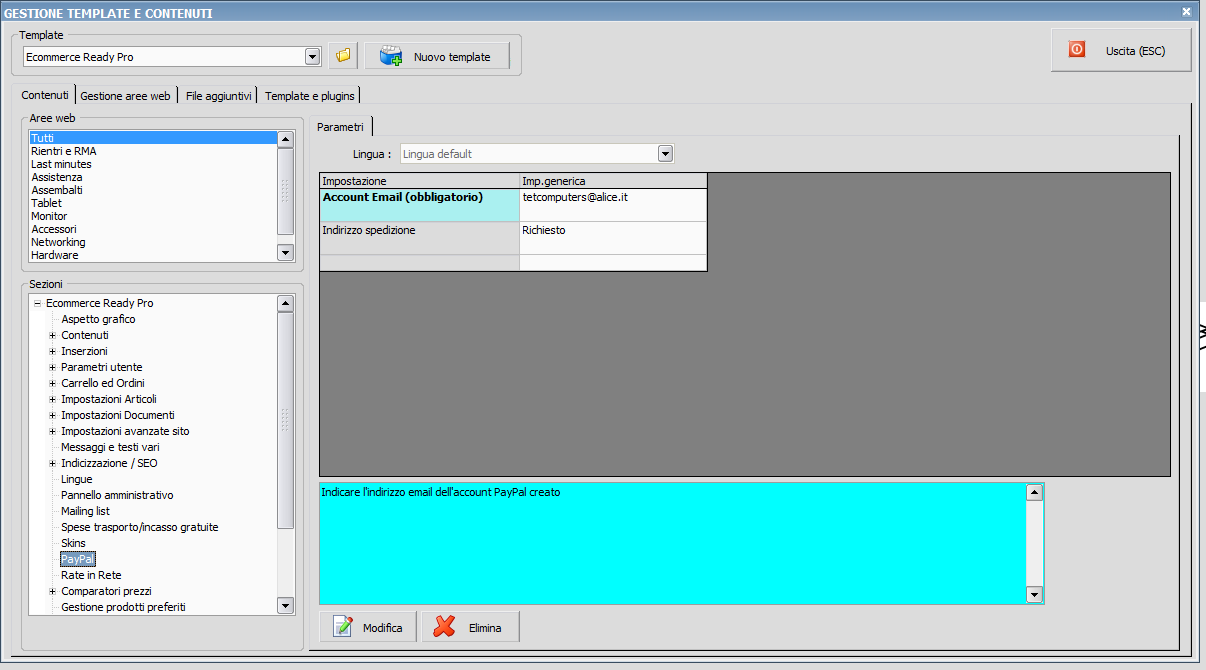1206x670 pixels.
Task: Select Messaggi e testi vari section
Action: coord(110,447)
